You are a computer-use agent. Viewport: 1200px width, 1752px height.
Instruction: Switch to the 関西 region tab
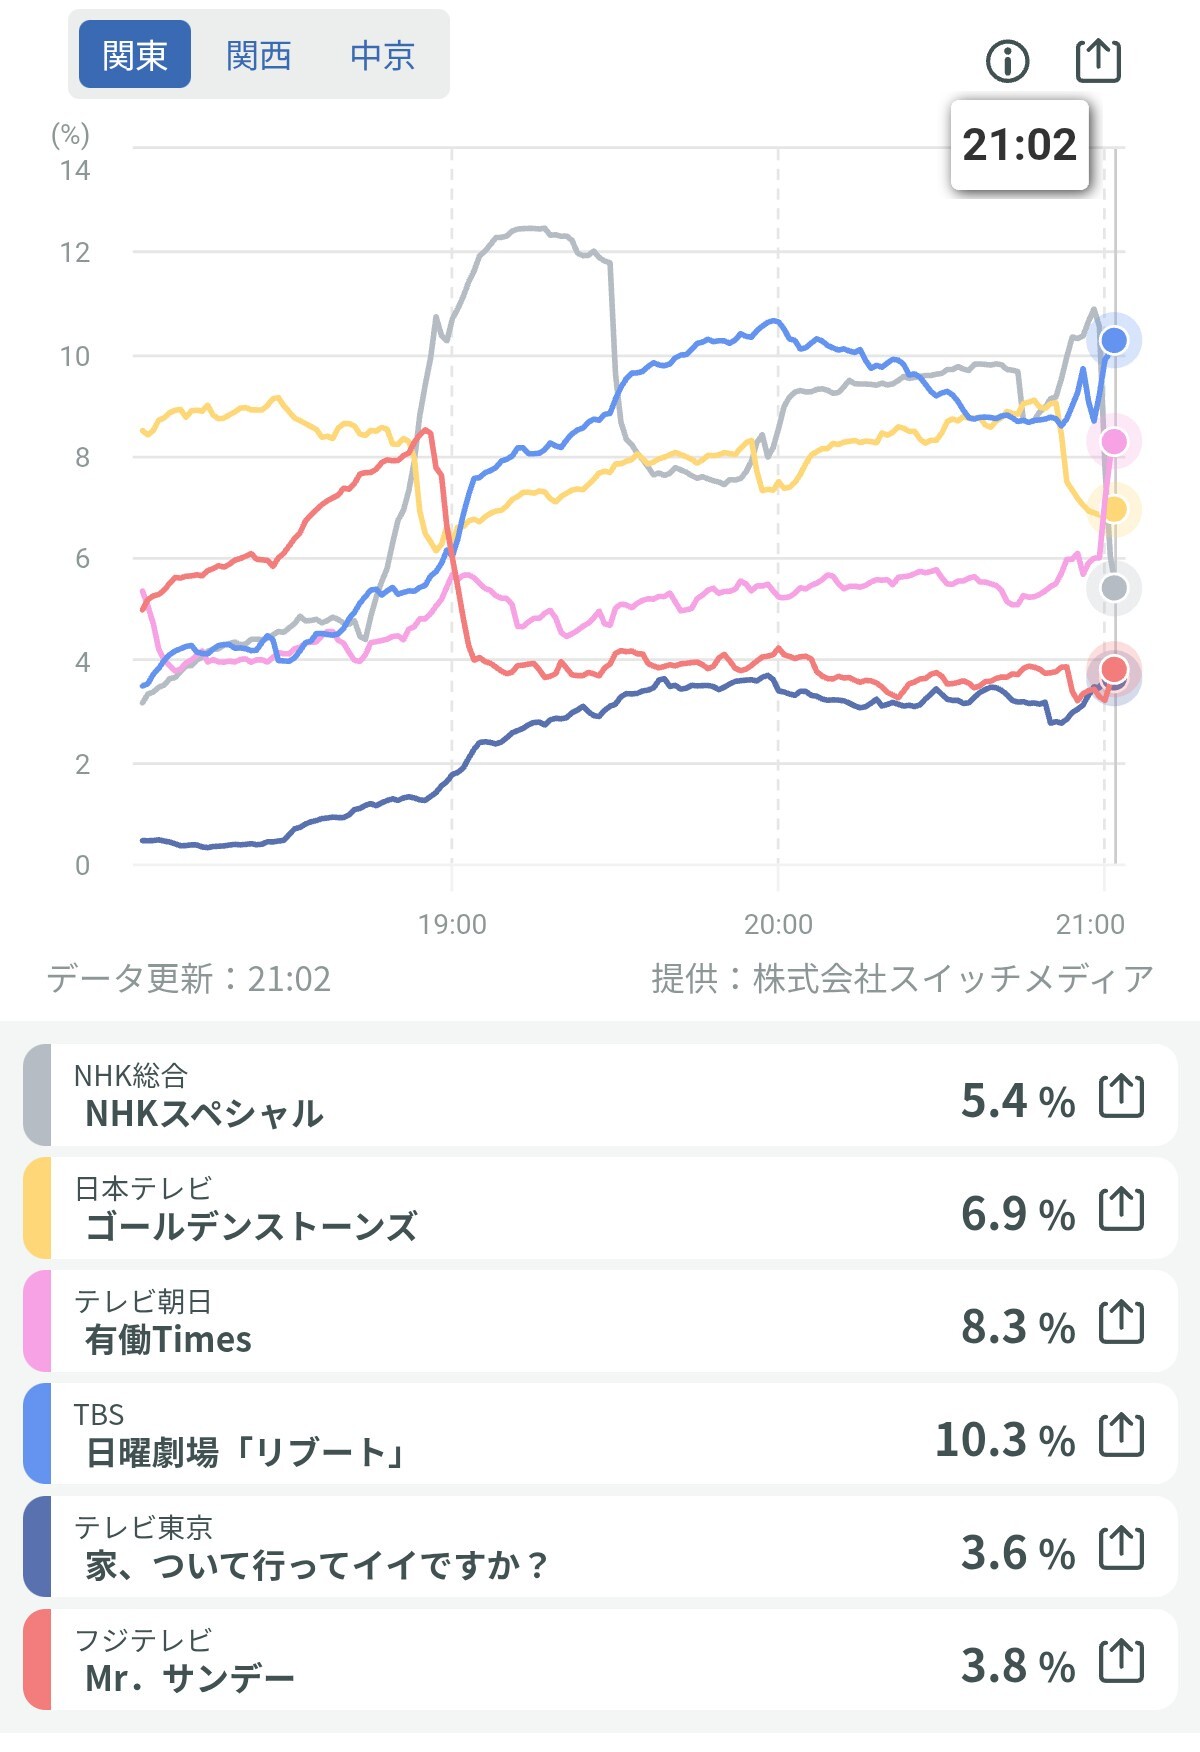click(259, 55)
